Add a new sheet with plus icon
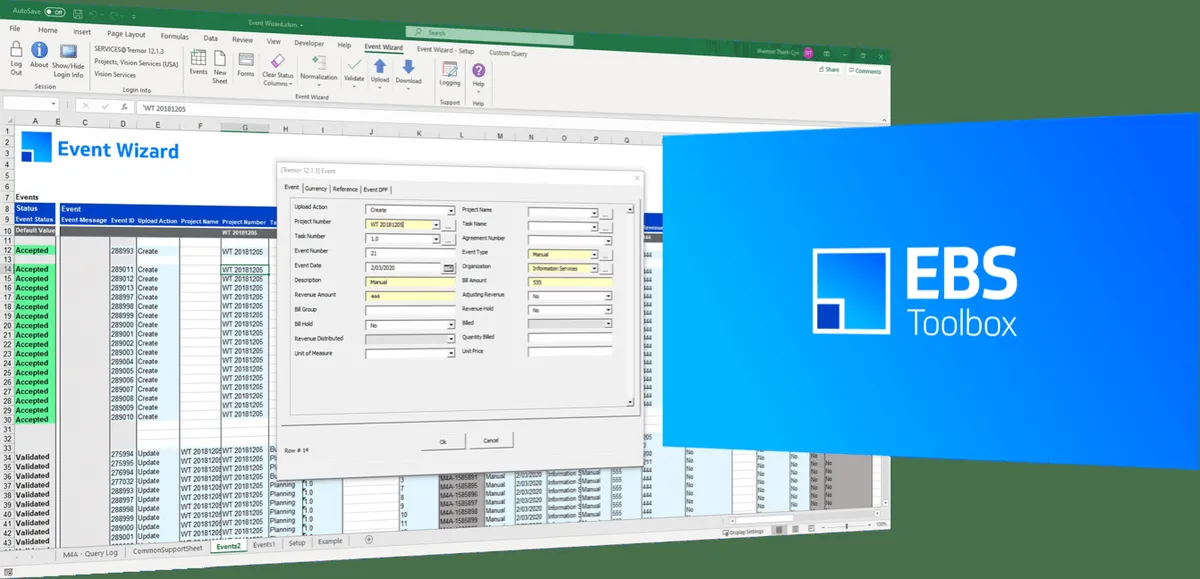The width and height of the screenshot is (1200, 579). (369, 540)
